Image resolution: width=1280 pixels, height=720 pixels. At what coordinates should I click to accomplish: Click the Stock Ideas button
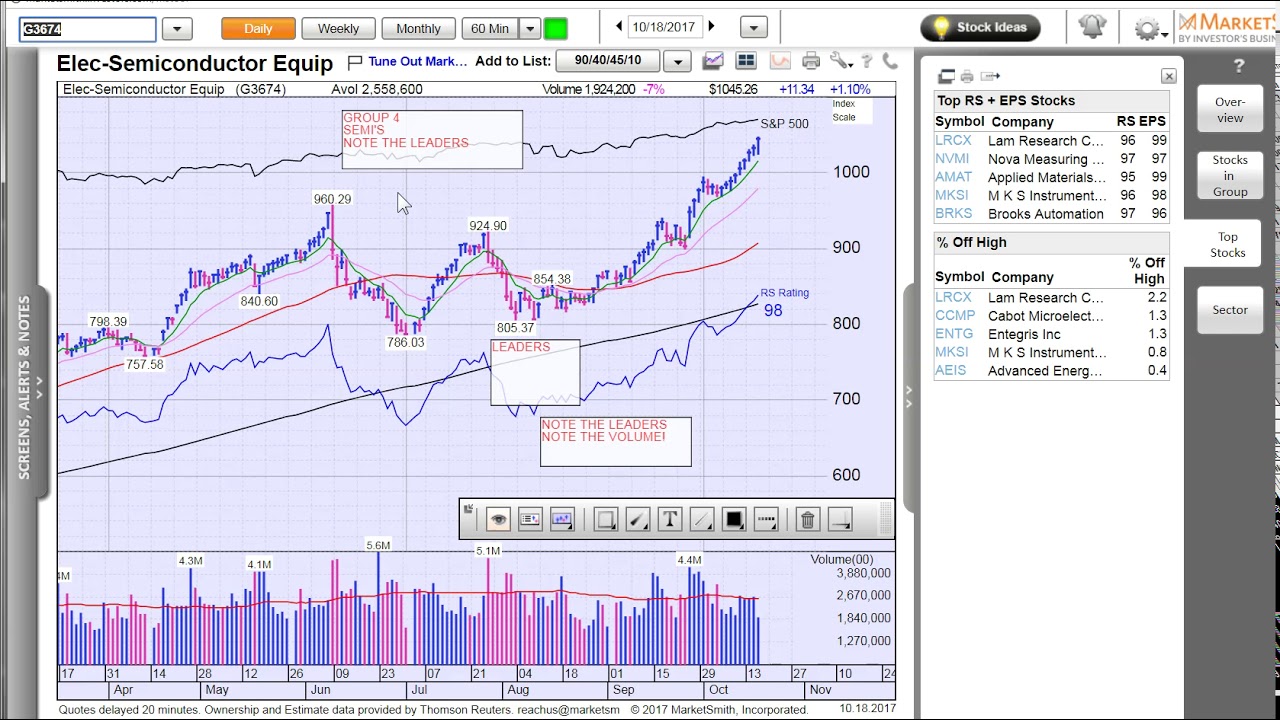coord(980,27)
